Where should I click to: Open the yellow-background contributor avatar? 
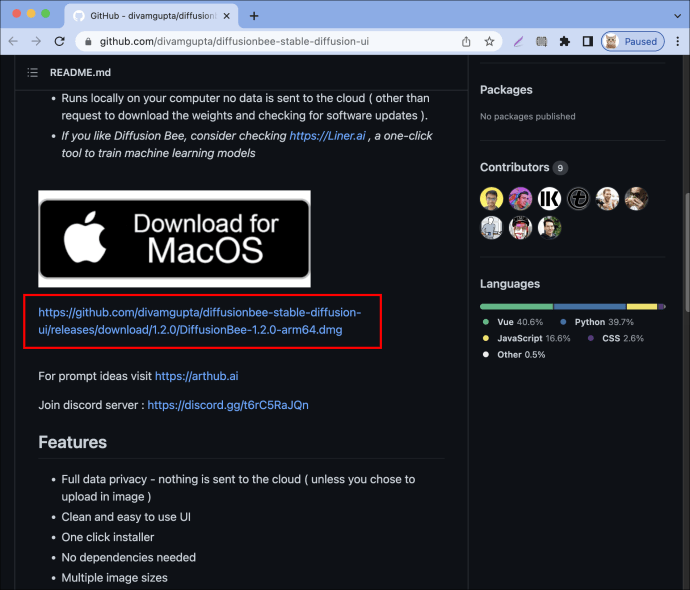[x=492, y=198]
